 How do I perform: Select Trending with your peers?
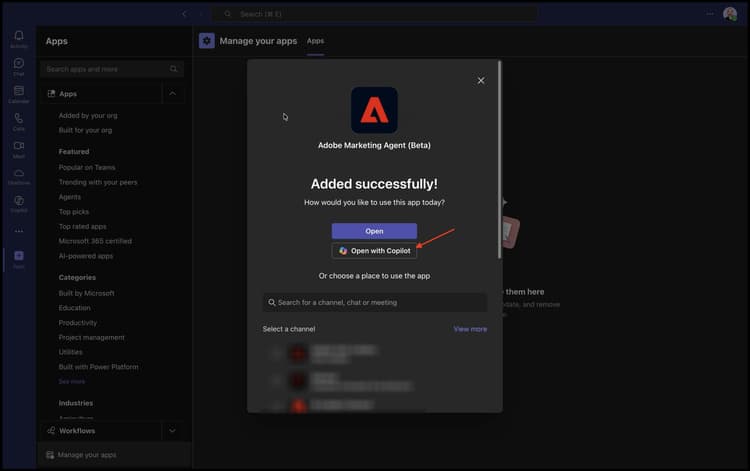point(98,182)
